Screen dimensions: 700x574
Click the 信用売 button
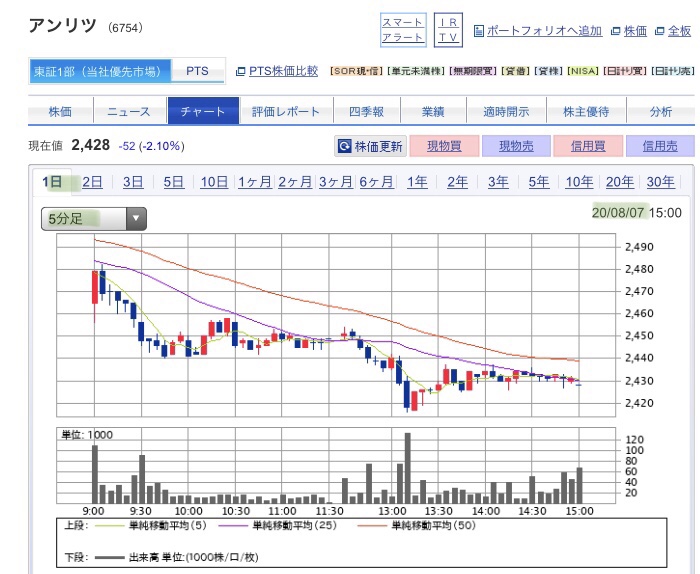coord(659,147)
